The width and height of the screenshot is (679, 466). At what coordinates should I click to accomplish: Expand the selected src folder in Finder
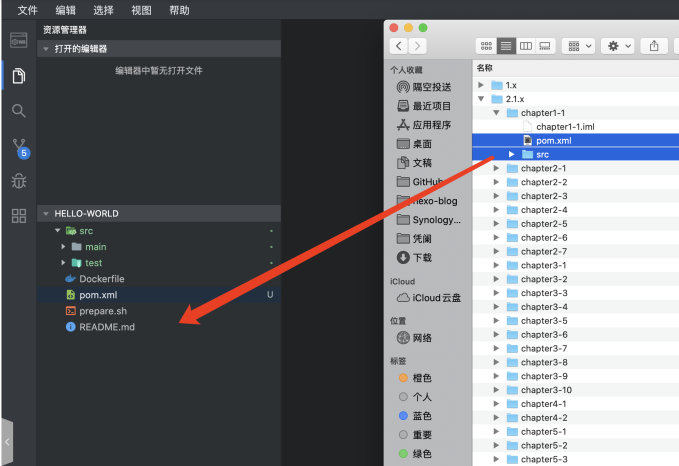click(511, 154)
